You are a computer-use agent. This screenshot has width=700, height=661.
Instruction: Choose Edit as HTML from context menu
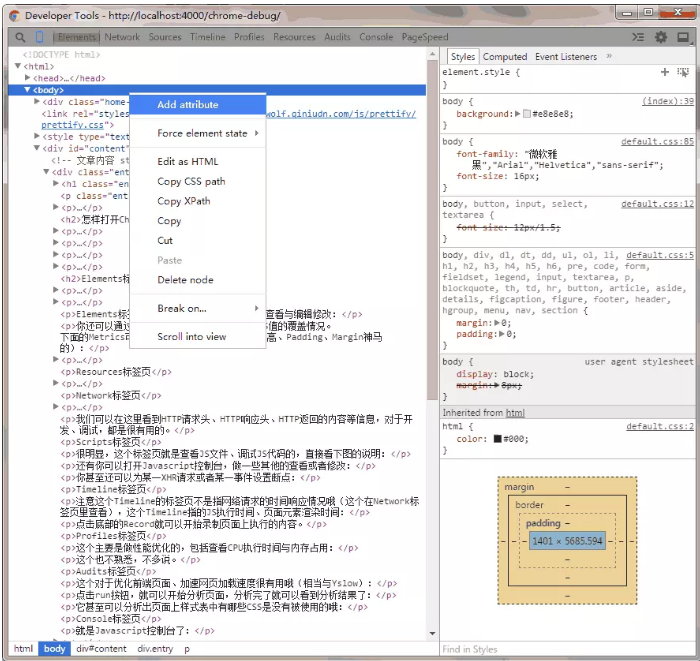[x=187, y=162]
